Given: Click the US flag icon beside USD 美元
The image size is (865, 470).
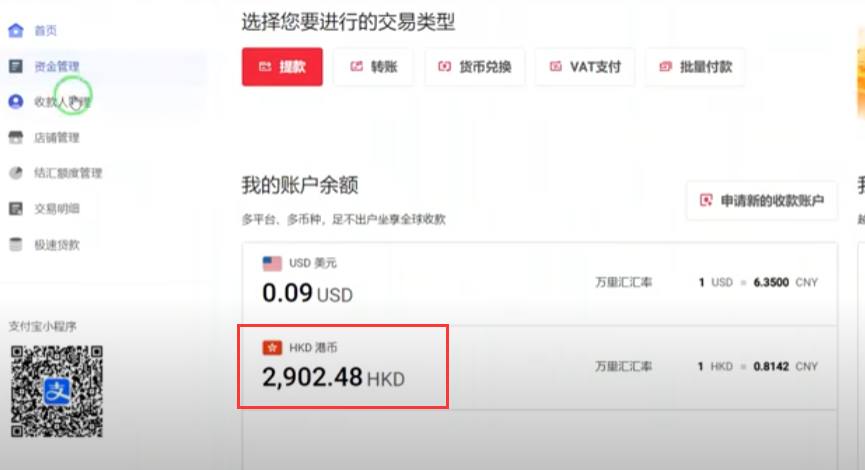Looking at the screenshot, I should [272, 264].
